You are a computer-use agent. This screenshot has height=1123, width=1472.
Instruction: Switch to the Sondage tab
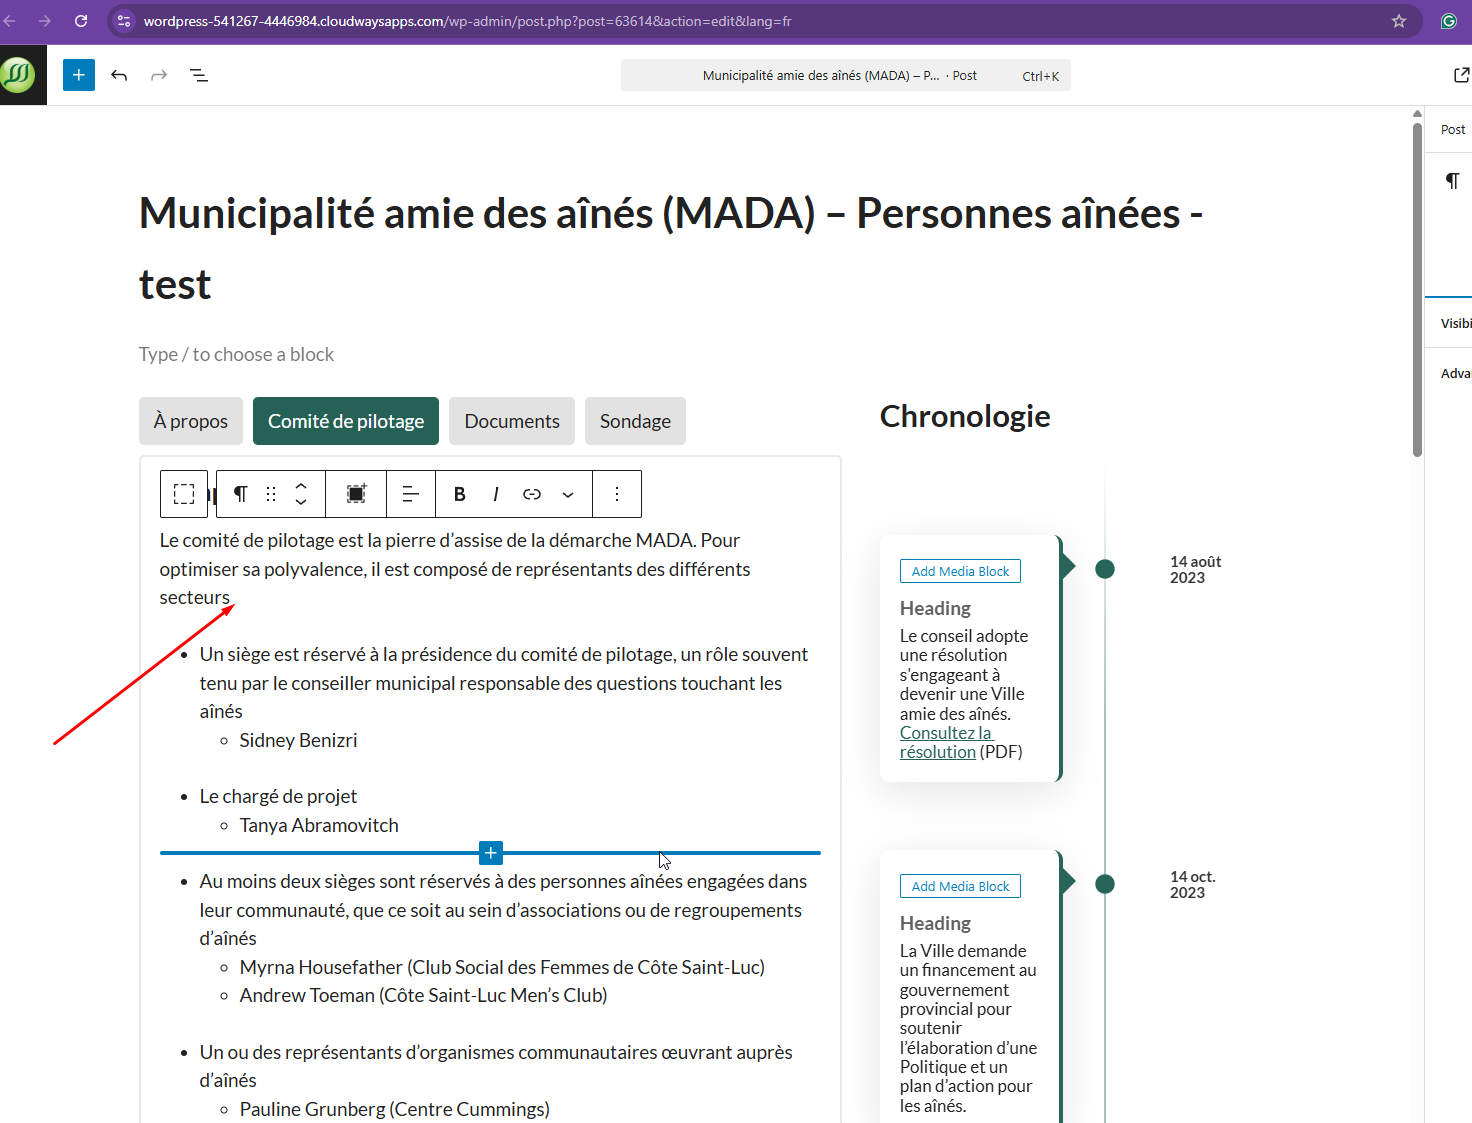tap(635, 421)
